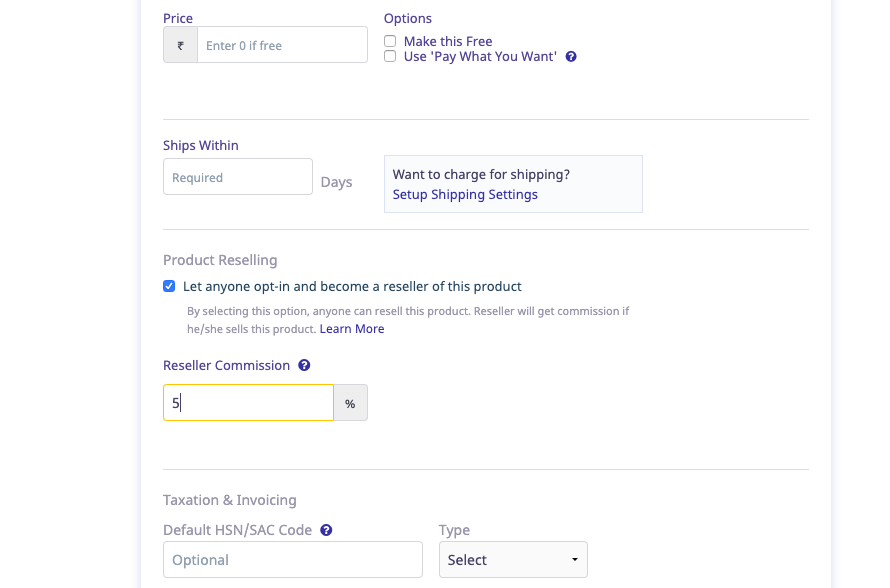Click the Taxation & Invoicing section heading
Screen dimensions: 890x588
(229, 500)
